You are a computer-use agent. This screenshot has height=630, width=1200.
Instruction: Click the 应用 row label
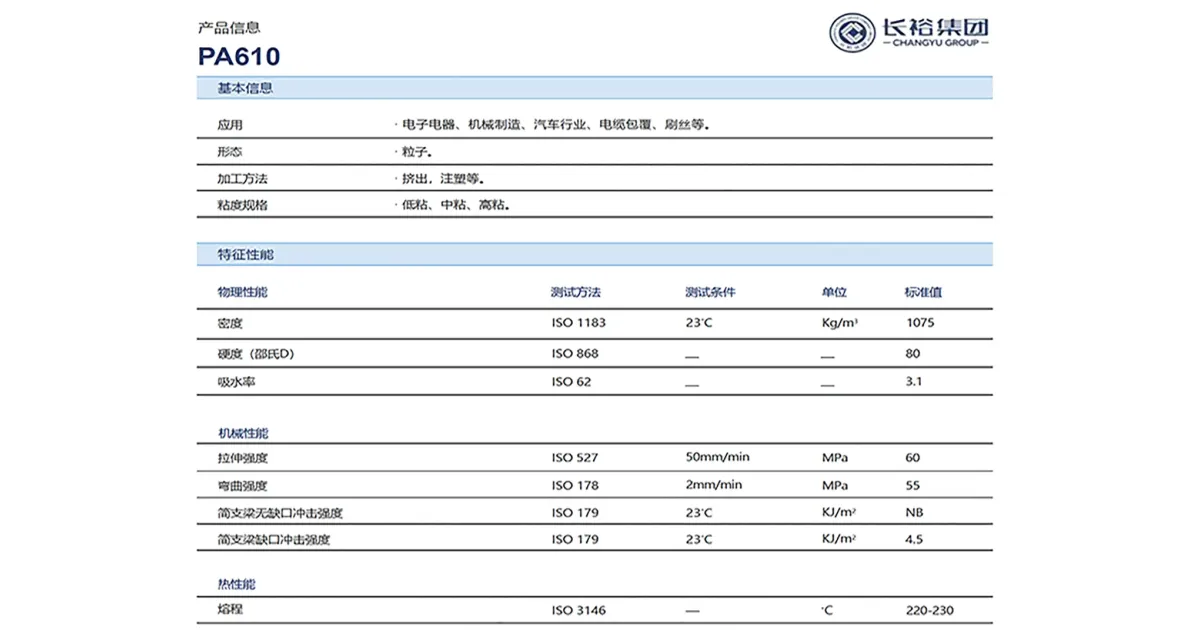coord(230,126)
